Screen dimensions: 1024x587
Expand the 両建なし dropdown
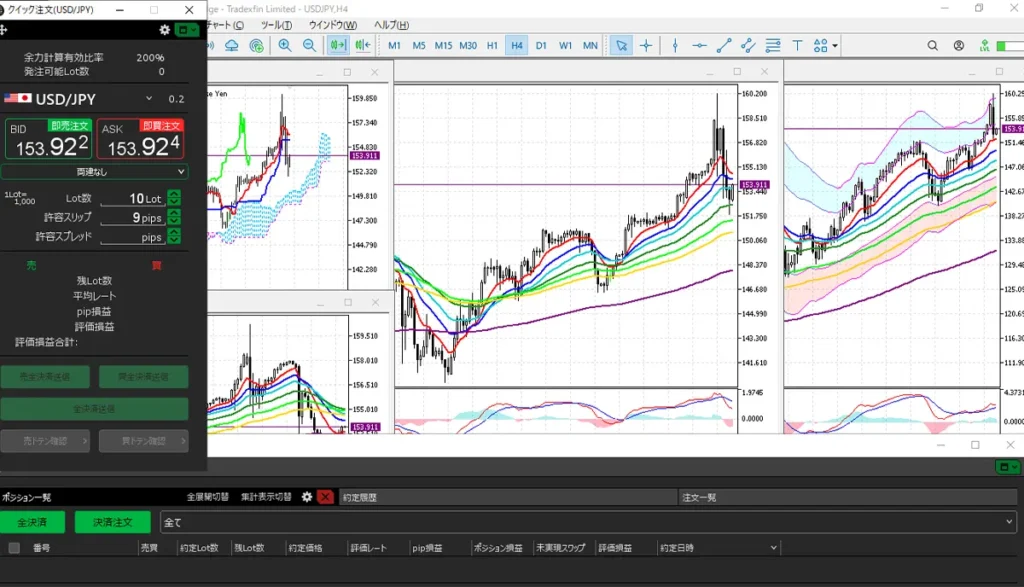tap(95, 172)
